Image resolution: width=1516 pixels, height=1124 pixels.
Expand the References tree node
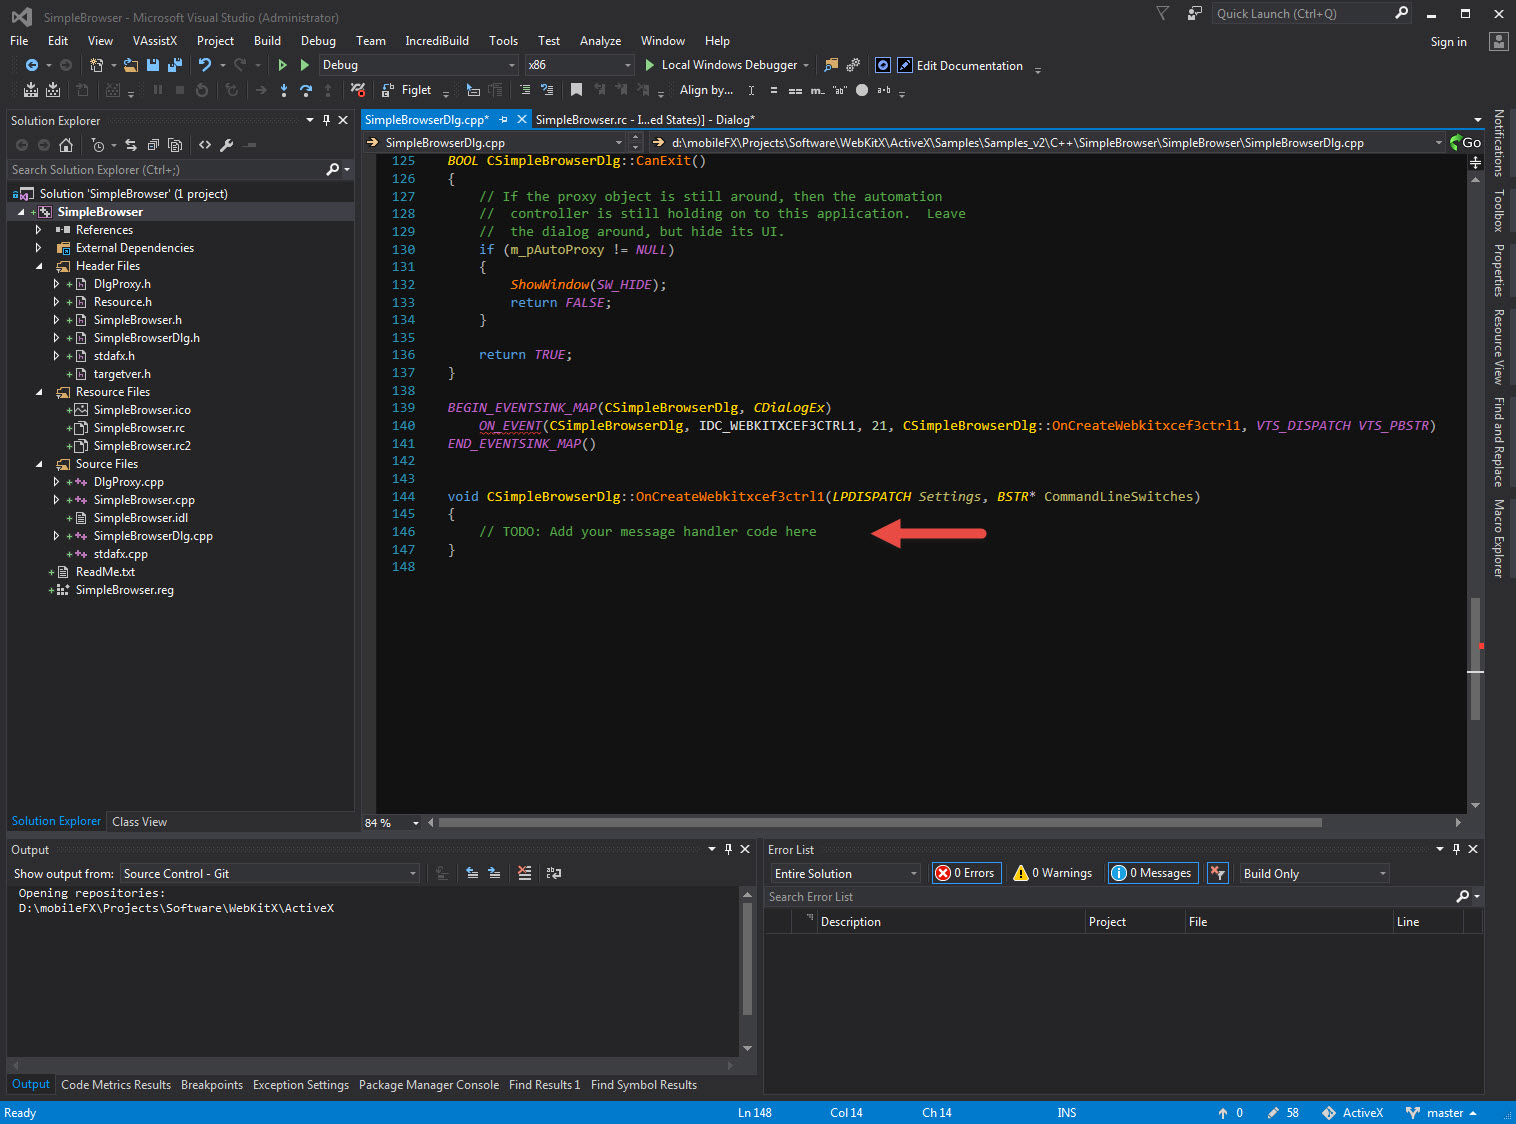point(38,230)
